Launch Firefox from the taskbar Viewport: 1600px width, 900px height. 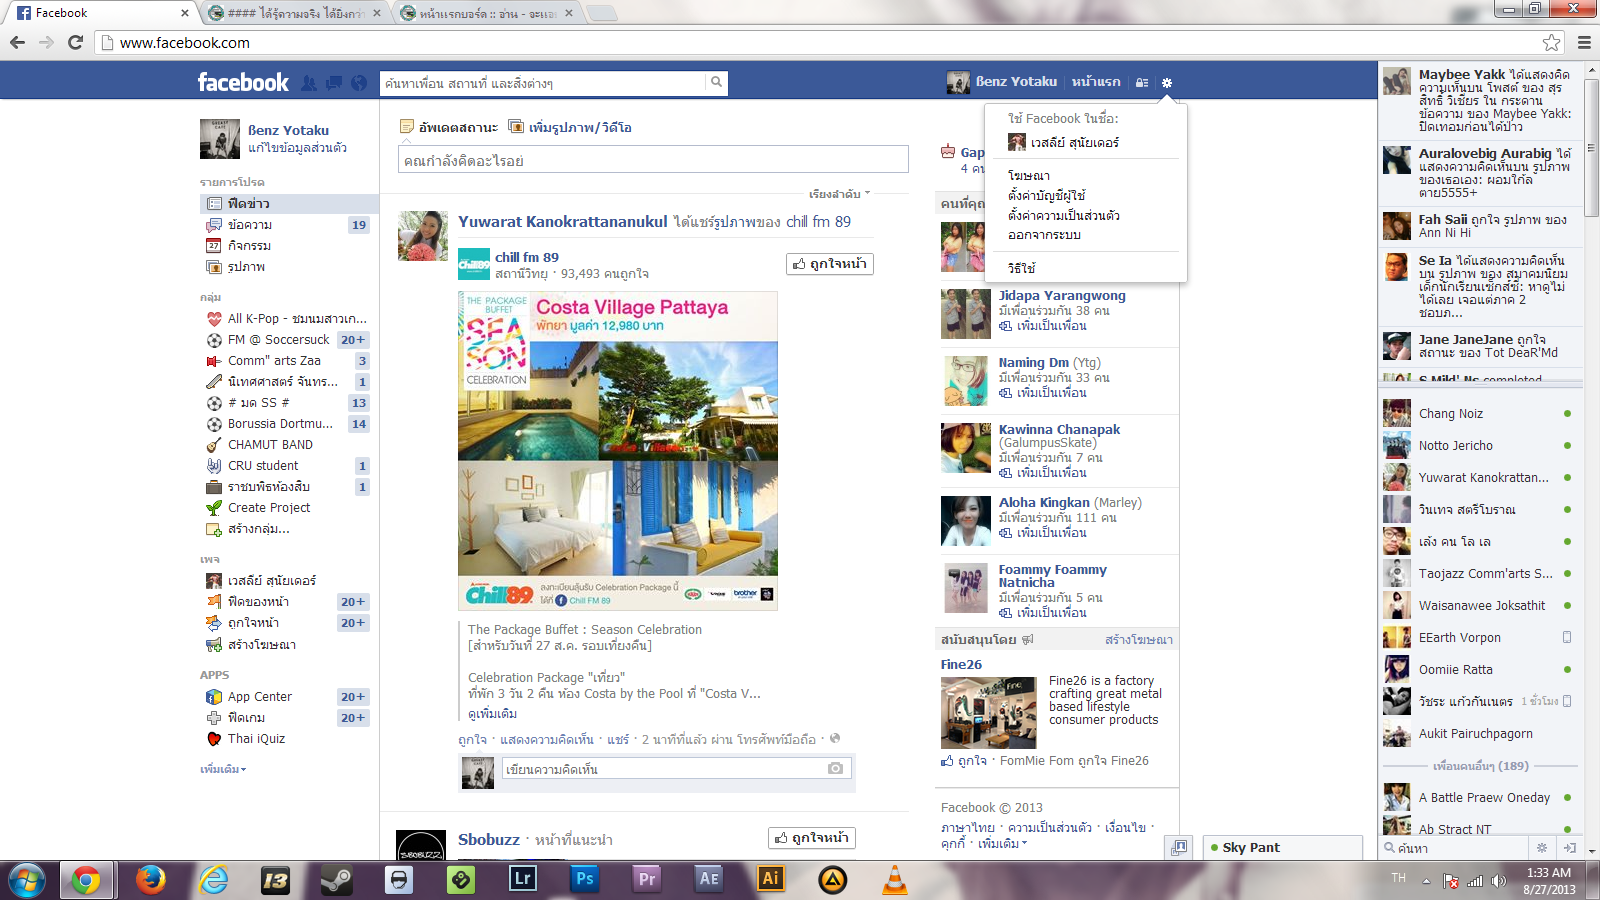click(150, 880)
